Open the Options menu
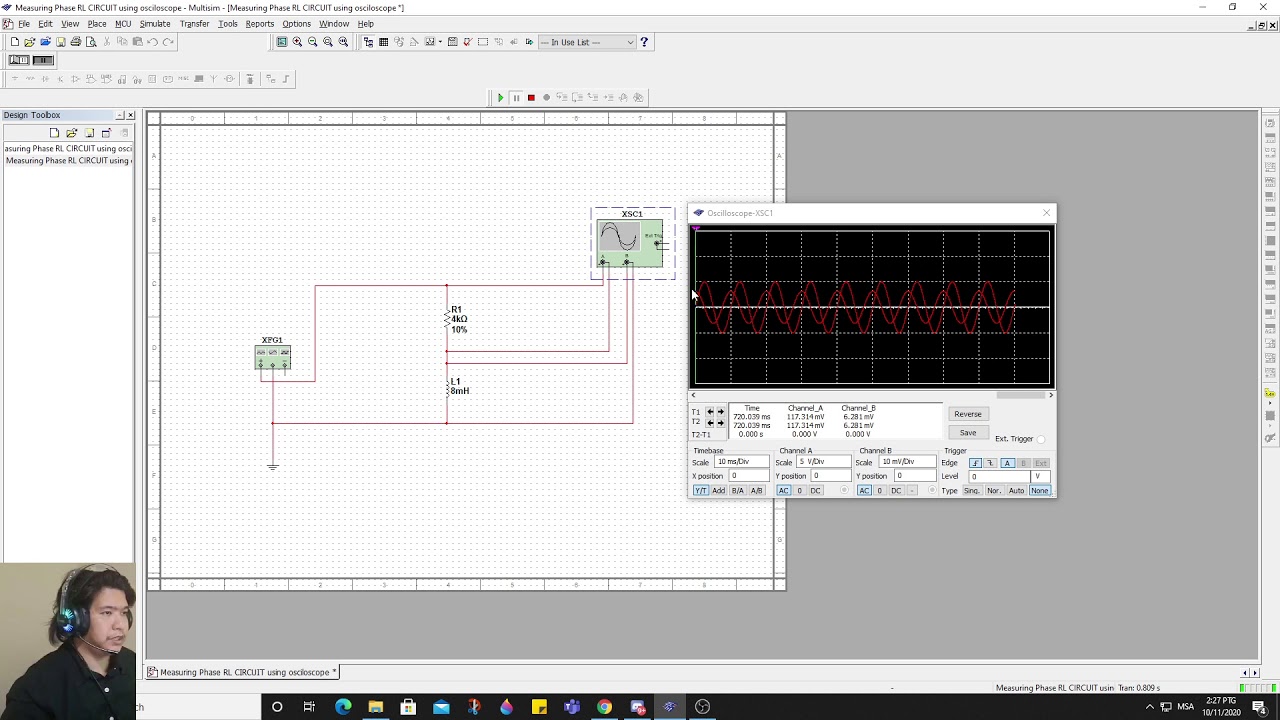The image size is (1280, 720). point(296,24)
